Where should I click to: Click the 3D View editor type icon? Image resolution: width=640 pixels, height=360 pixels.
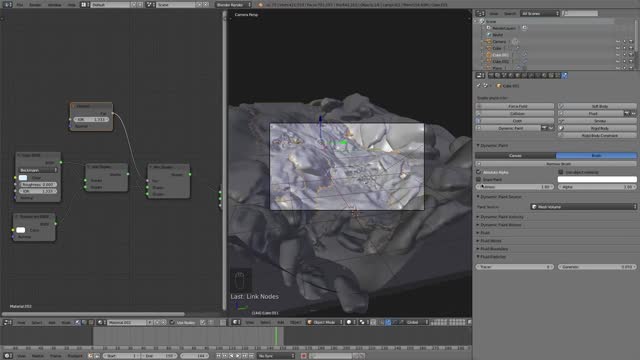coord(236,322)
